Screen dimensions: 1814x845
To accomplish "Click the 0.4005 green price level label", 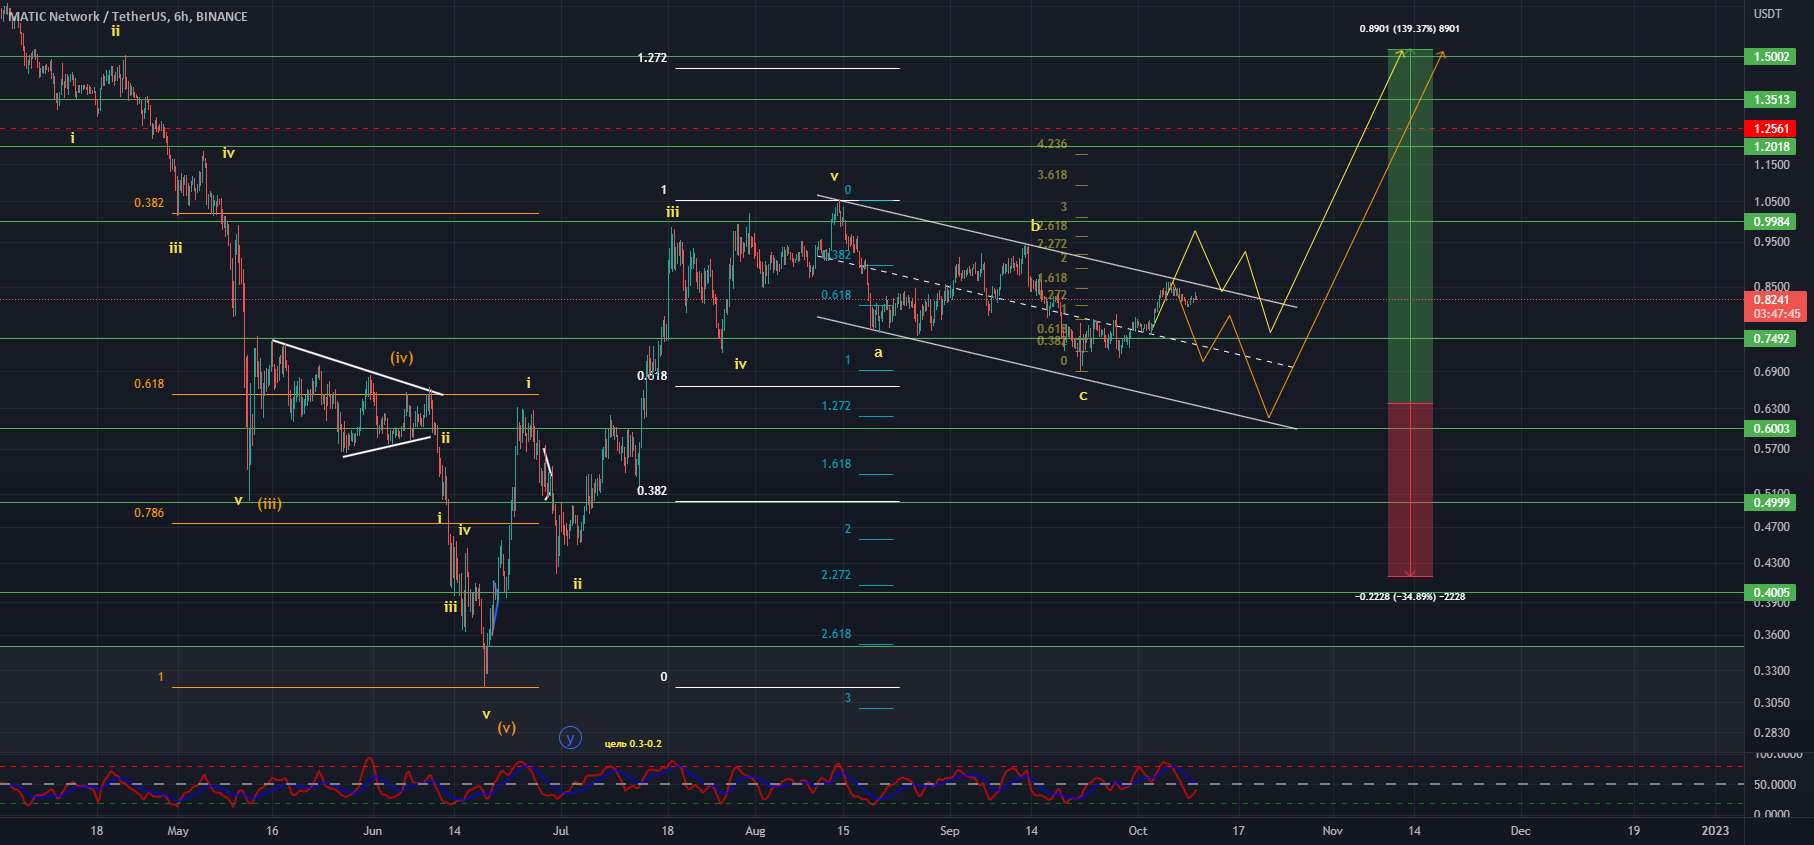I will 1772,593.
